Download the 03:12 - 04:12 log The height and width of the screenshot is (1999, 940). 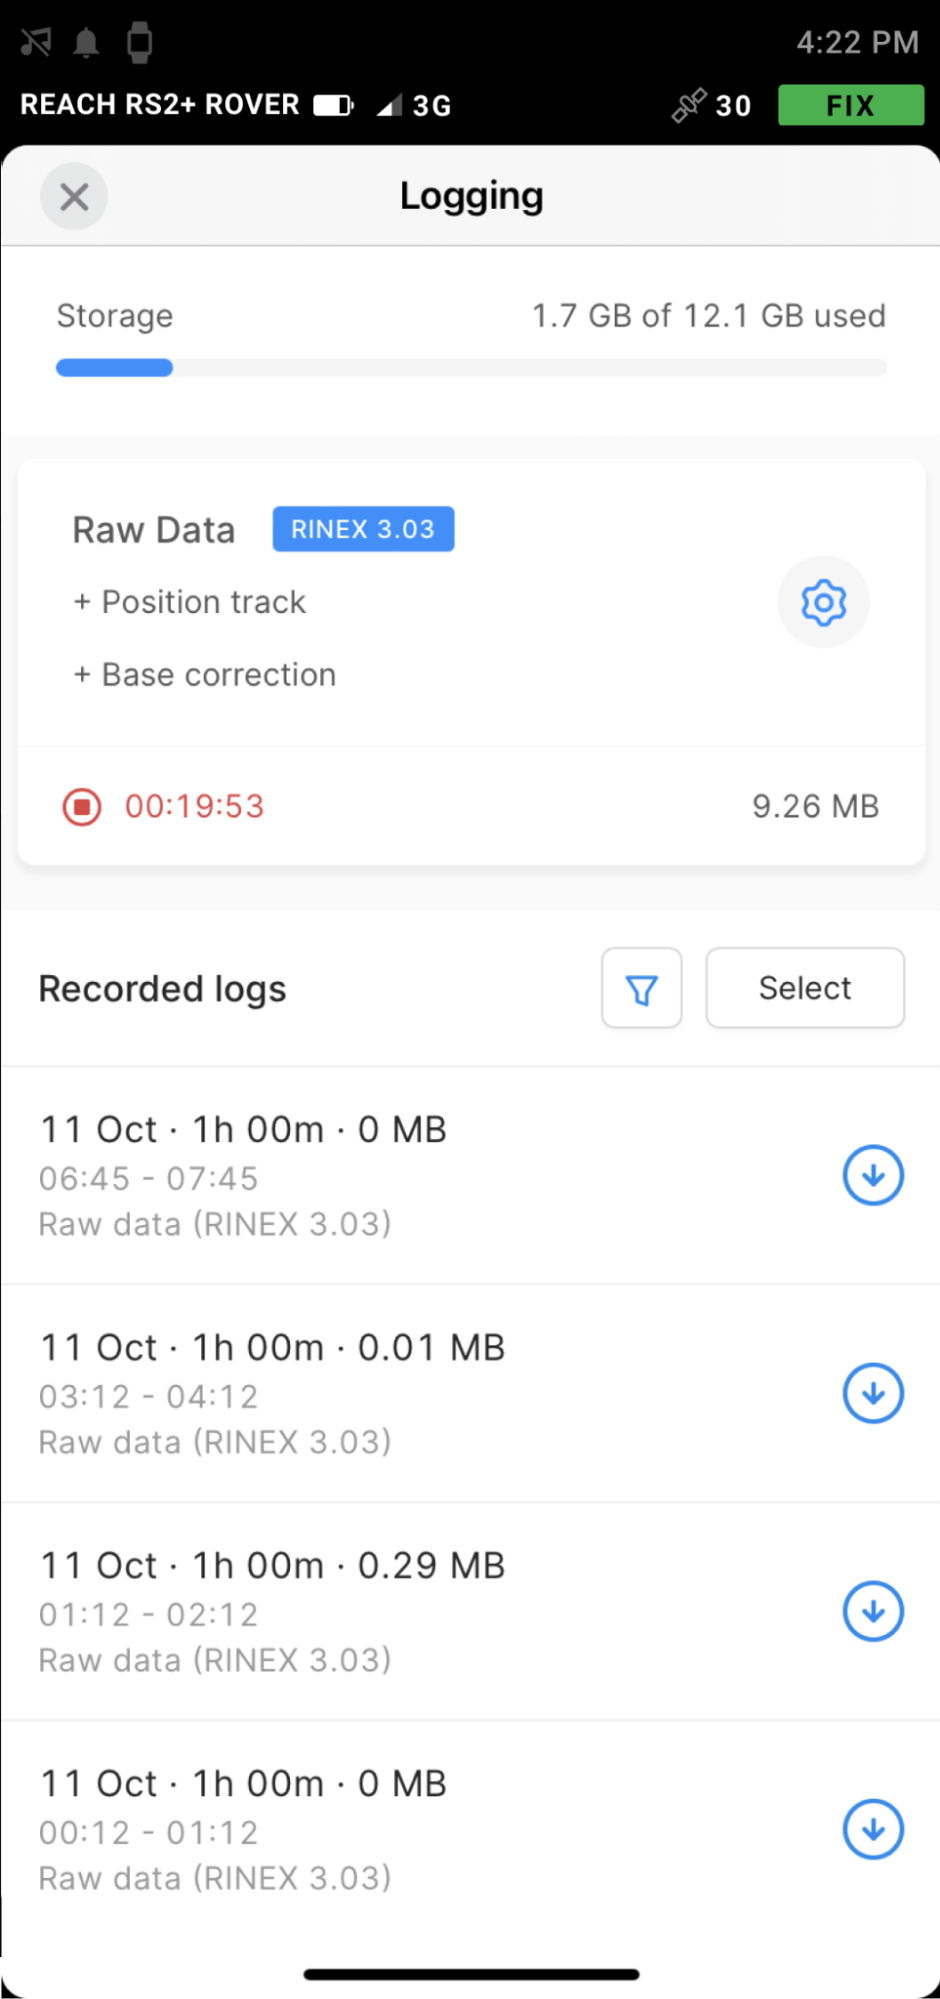pyautogui.click(x=873, y=1393)
